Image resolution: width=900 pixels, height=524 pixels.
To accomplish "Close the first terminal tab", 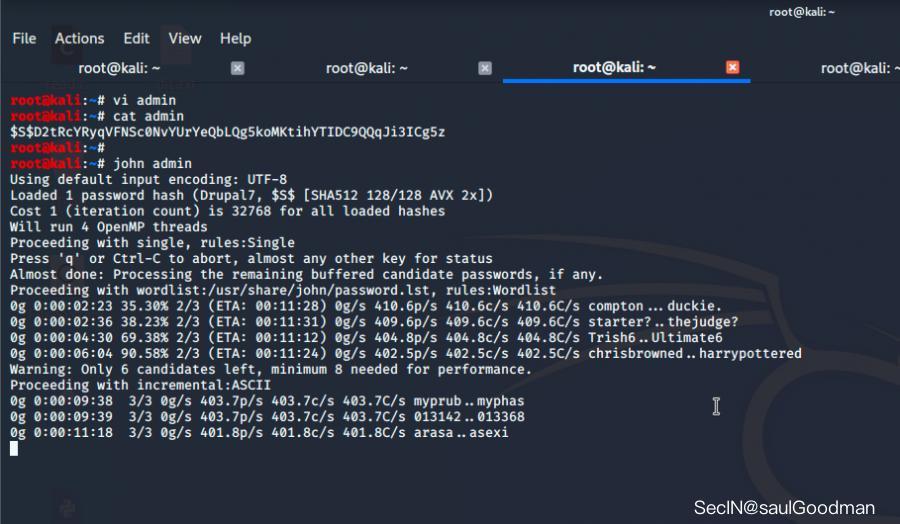I will pyautogui.click(x=238, y=68).
